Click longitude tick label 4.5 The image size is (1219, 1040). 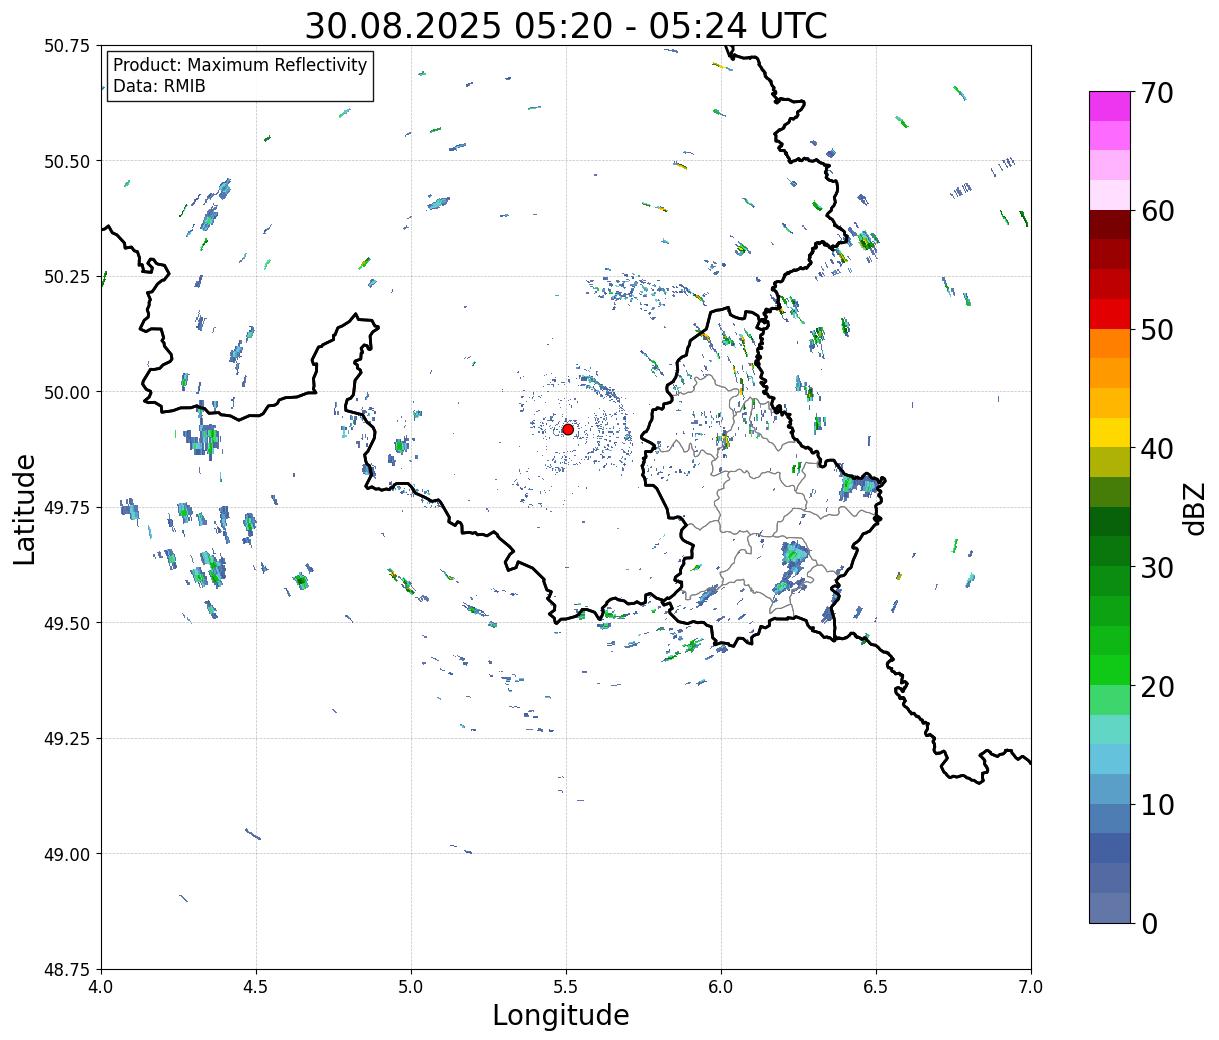pyautogui.click(x=256, y=987)
